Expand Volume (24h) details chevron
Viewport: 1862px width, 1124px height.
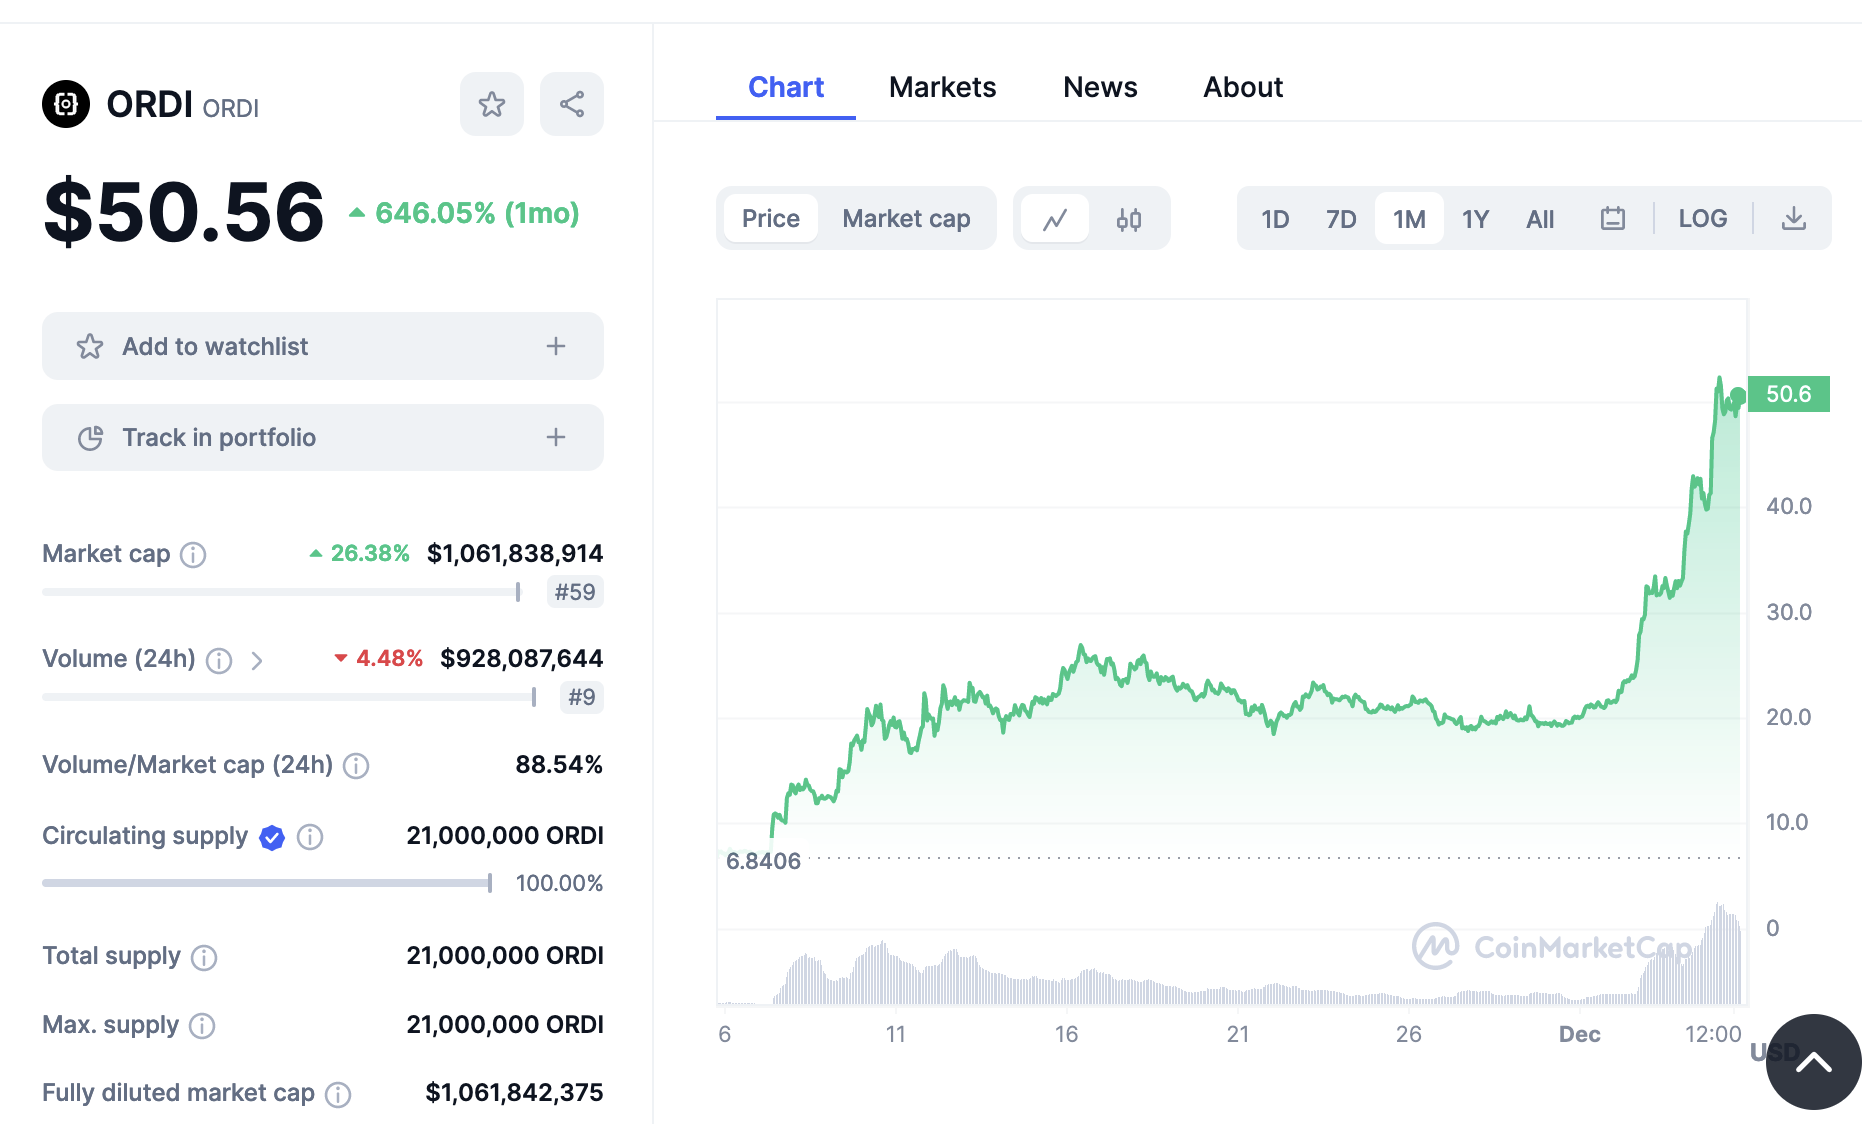pos(257,661)
